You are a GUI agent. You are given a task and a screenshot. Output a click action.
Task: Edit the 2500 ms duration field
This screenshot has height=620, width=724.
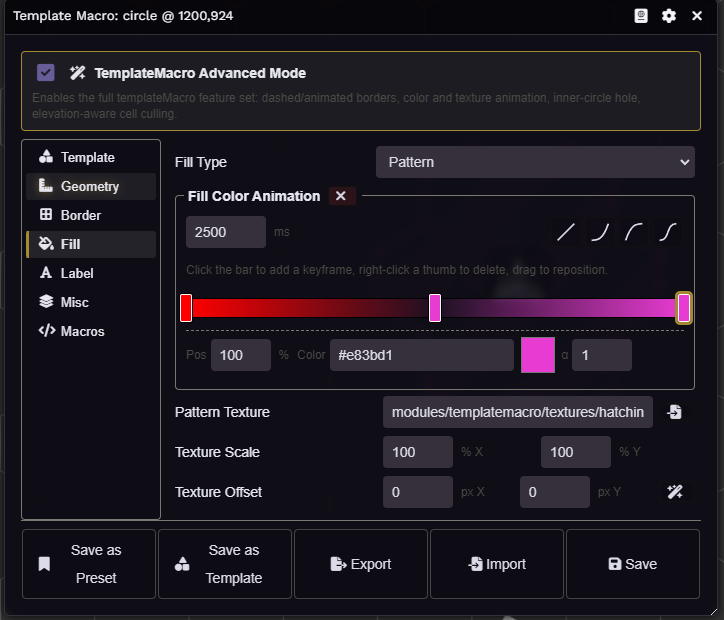pyautogui.click(x=226, y=232)
